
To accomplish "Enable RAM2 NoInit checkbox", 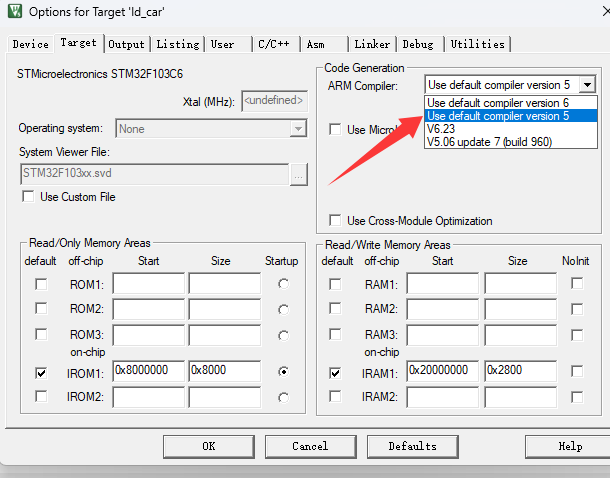I will click(x=577, y=309).
